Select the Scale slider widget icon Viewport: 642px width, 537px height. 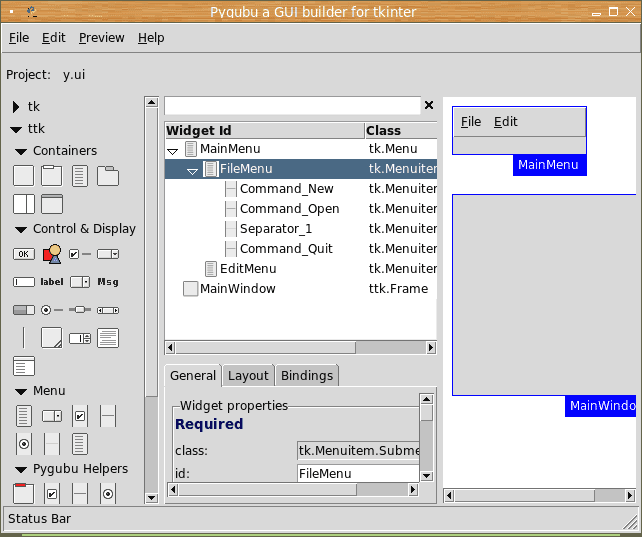coord(80,310)
